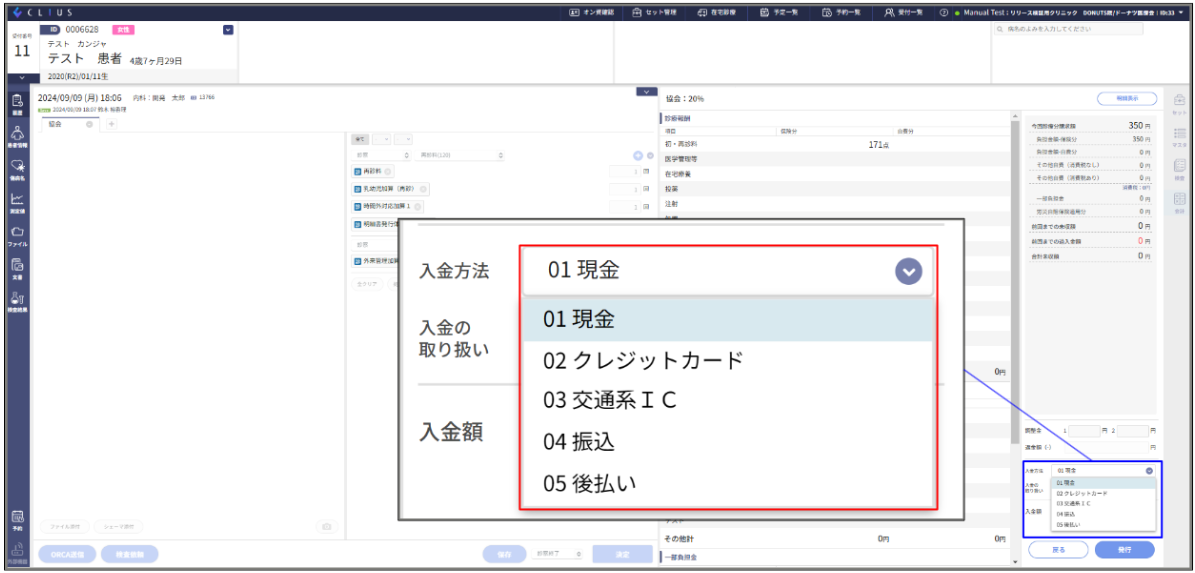
Task: Focus the 調整金 1 input field
Action: pos(1084,431)
